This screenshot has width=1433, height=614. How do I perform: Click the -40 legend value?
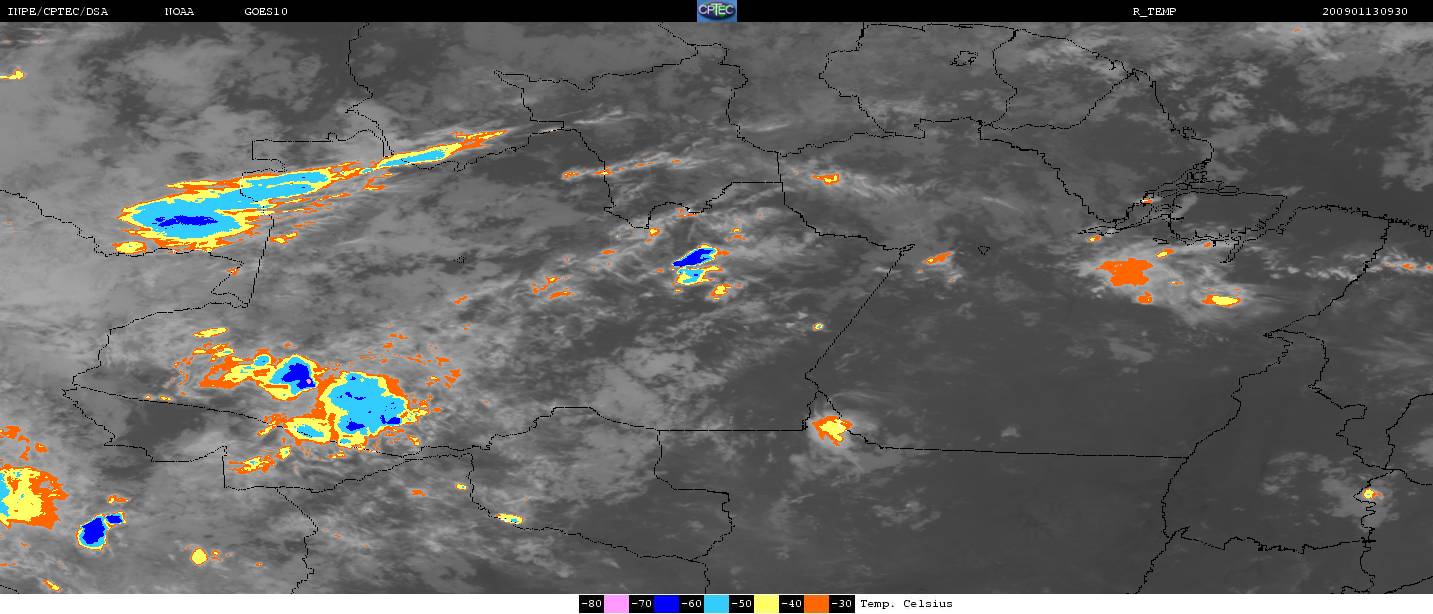click(792, 604)
